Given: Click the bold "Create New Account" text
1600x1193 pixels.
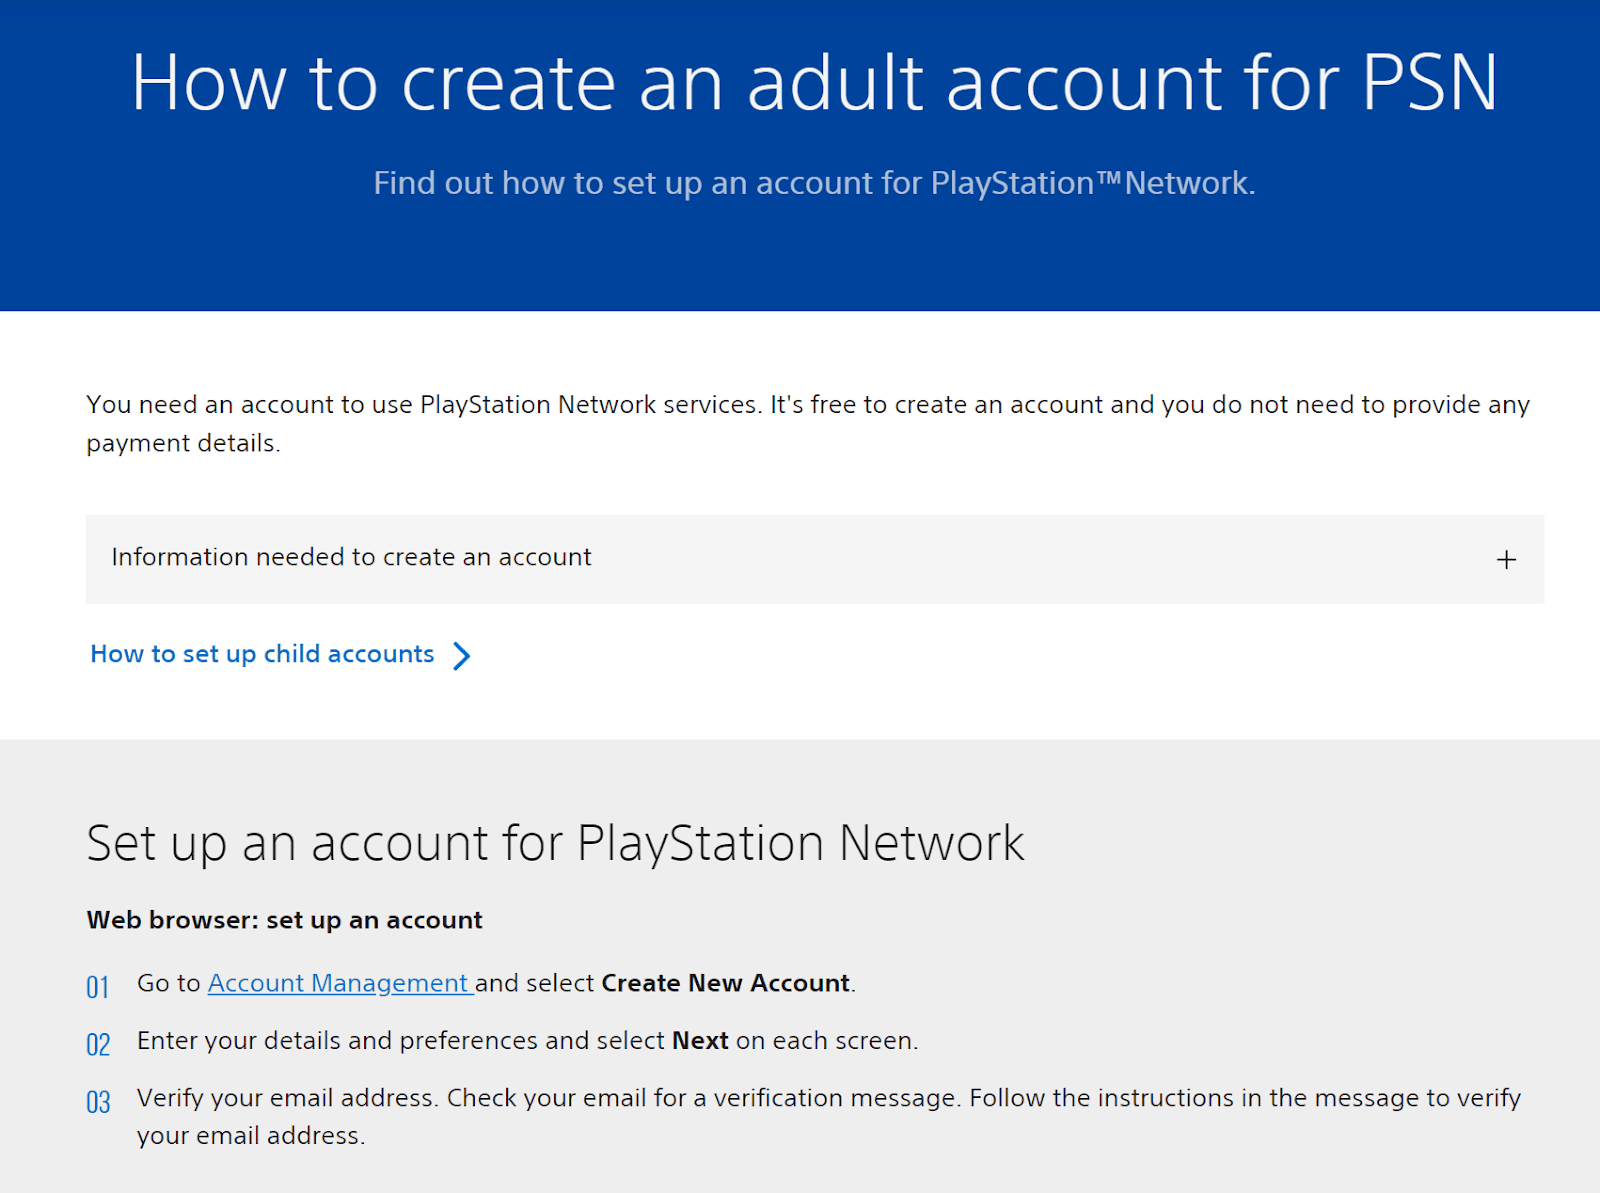Looking at the screenshot, I should click(724, 984).
